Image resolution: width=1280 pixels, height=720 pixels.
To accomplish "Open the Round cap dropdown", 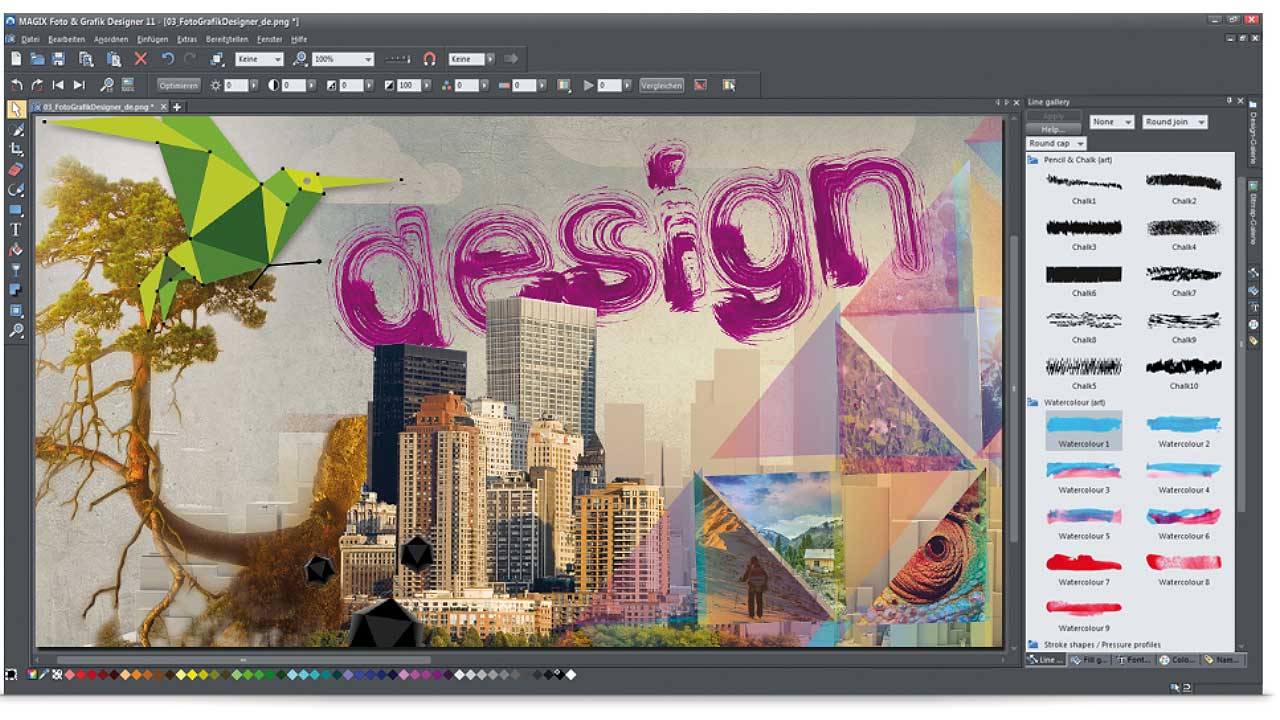I will pos(1056,144).
